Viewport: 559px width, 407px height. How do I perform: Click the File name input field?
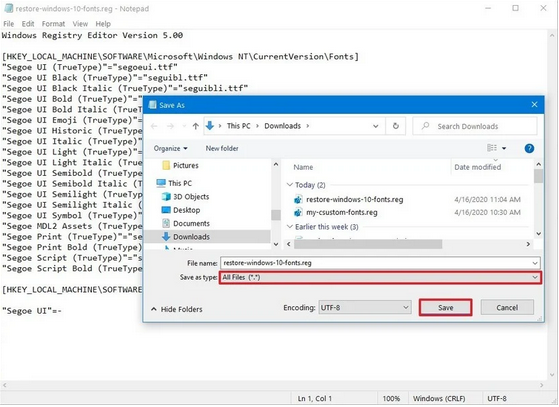pos(380,263)
